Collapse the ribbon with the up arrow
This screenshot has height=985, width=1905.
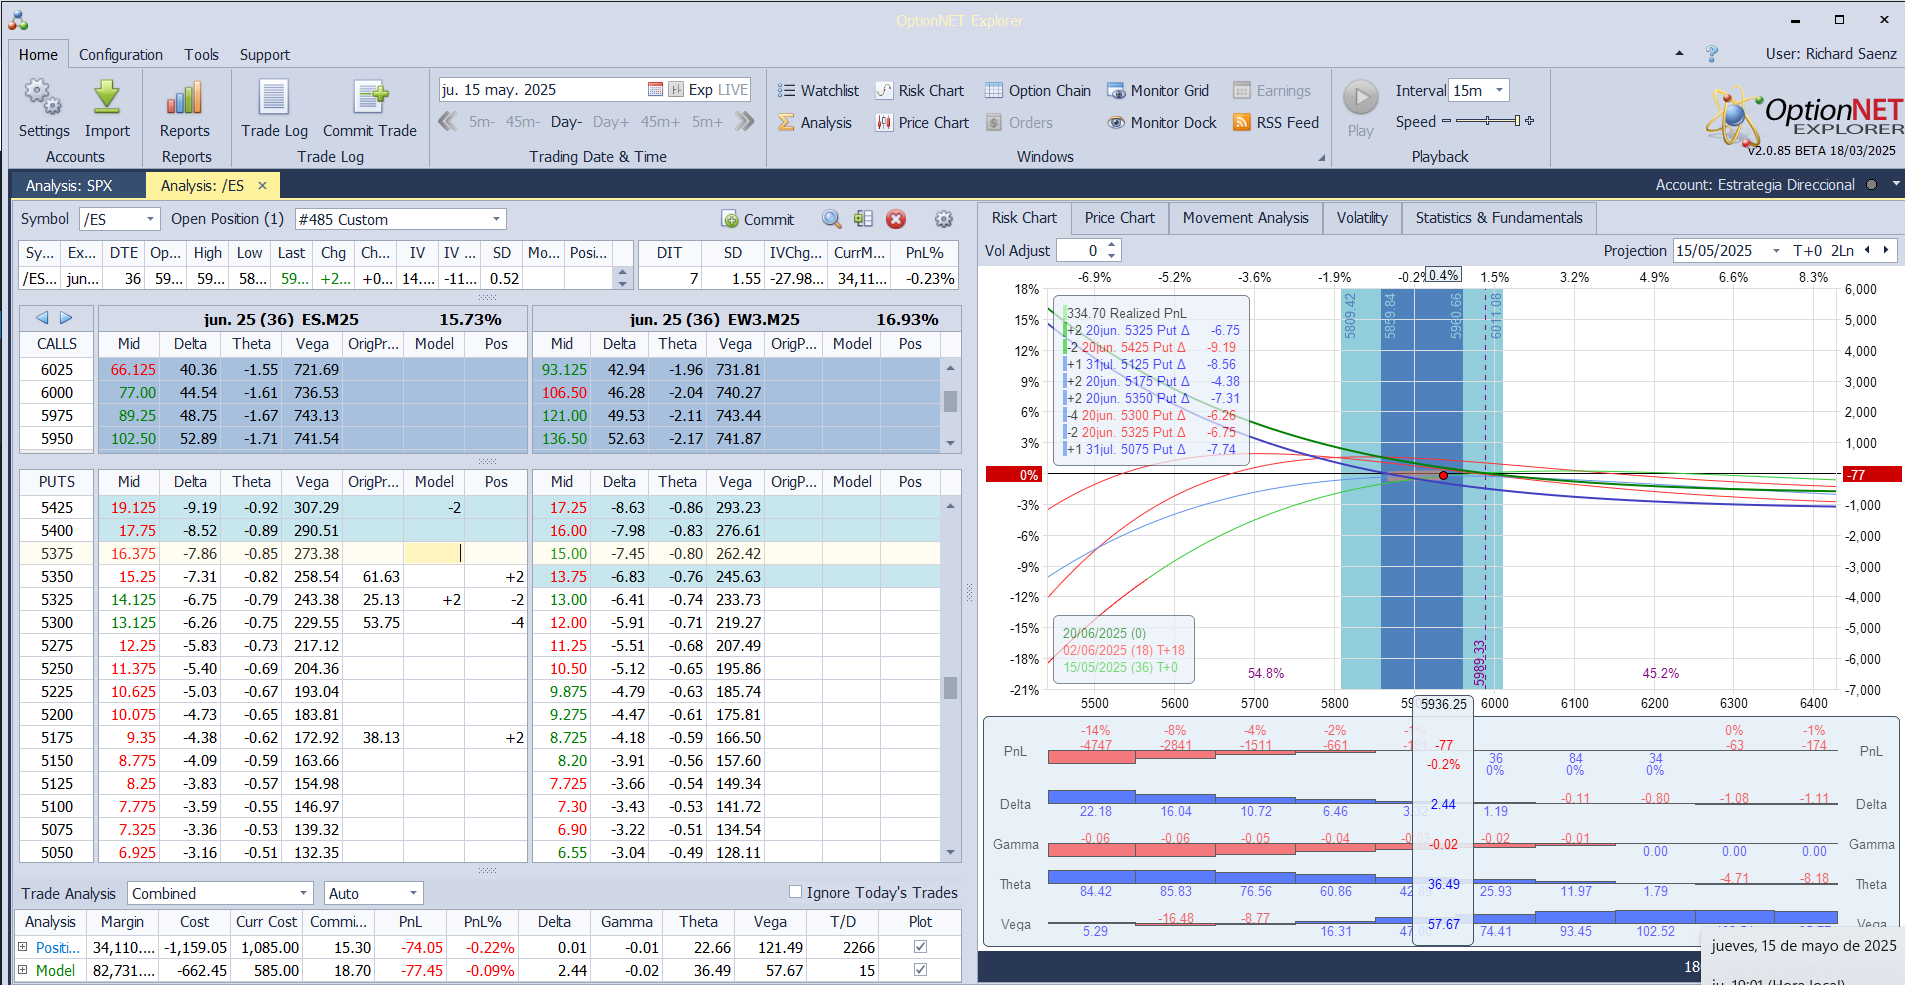coord(1679,54)
